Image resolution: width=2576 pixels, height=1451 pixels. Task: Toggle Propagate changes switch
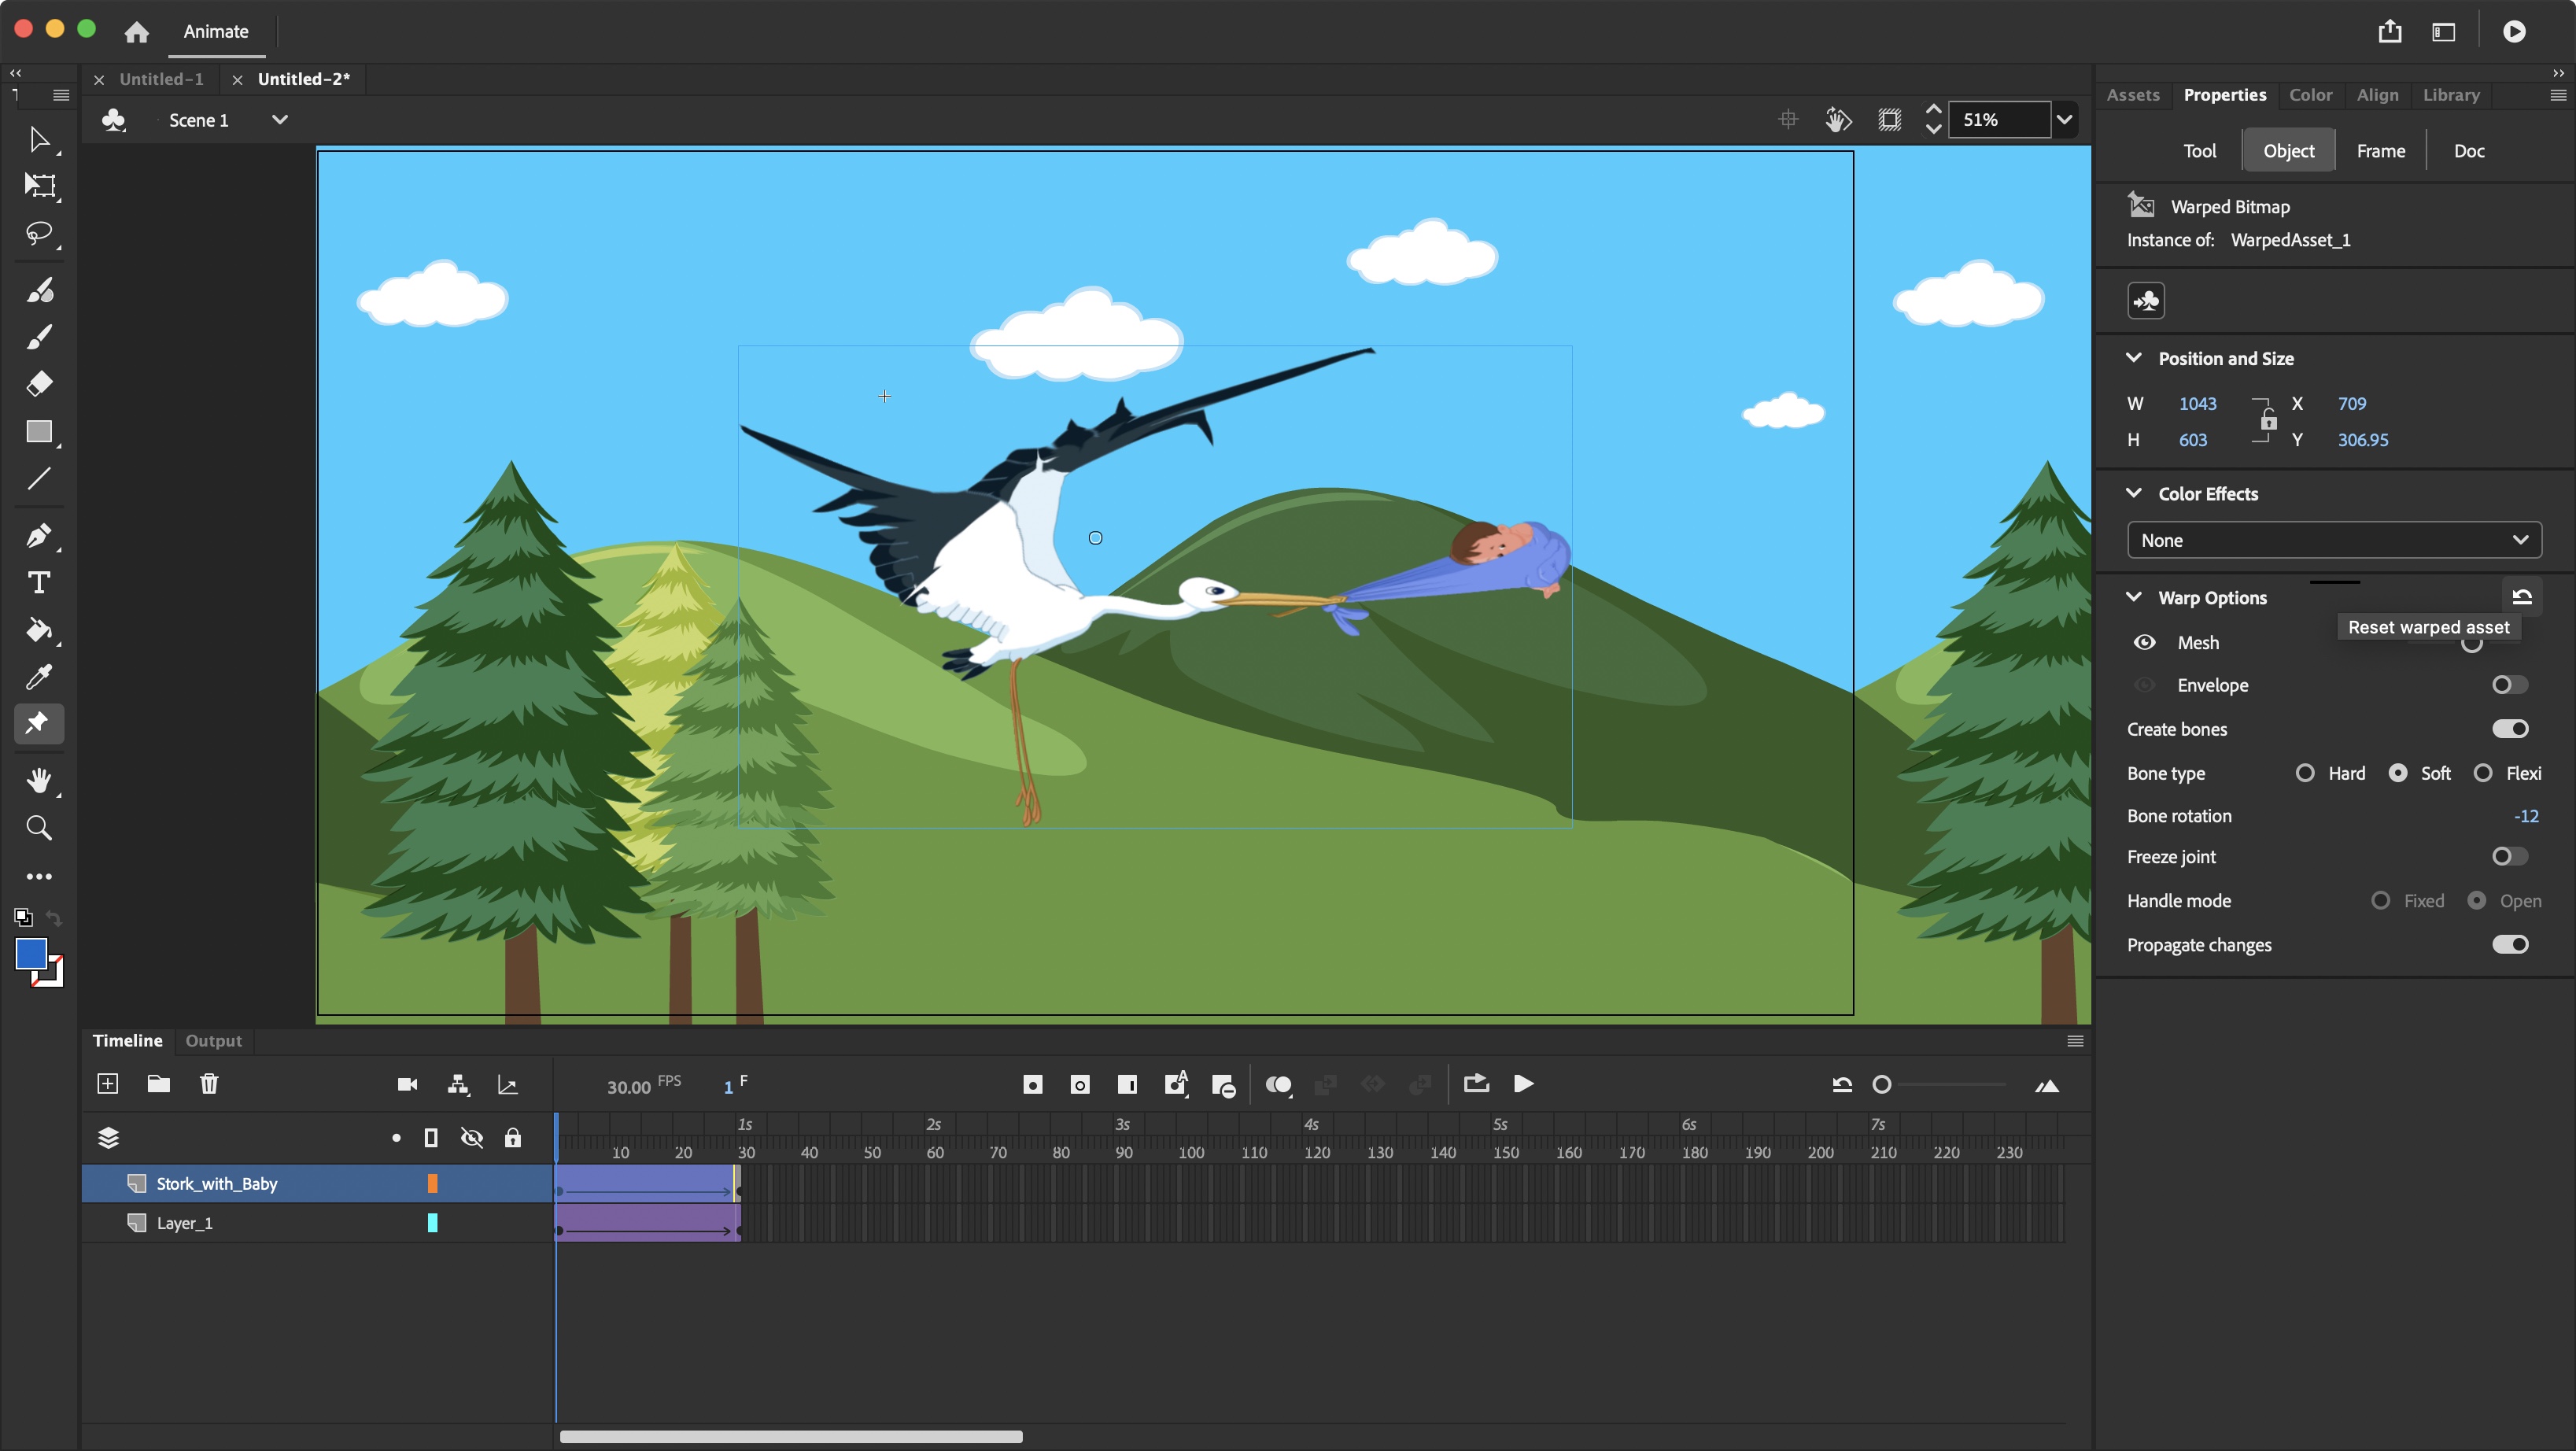pos(2512,943)
